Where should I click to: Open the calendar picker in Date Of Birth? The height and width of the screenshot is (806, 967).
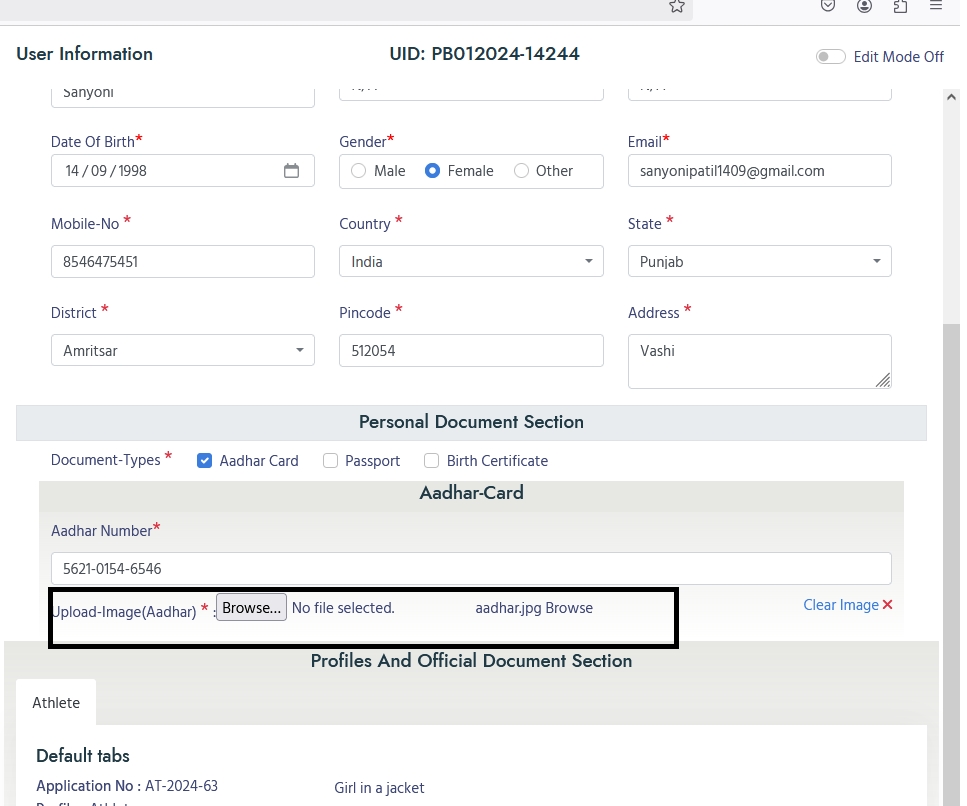pos(291,171)
